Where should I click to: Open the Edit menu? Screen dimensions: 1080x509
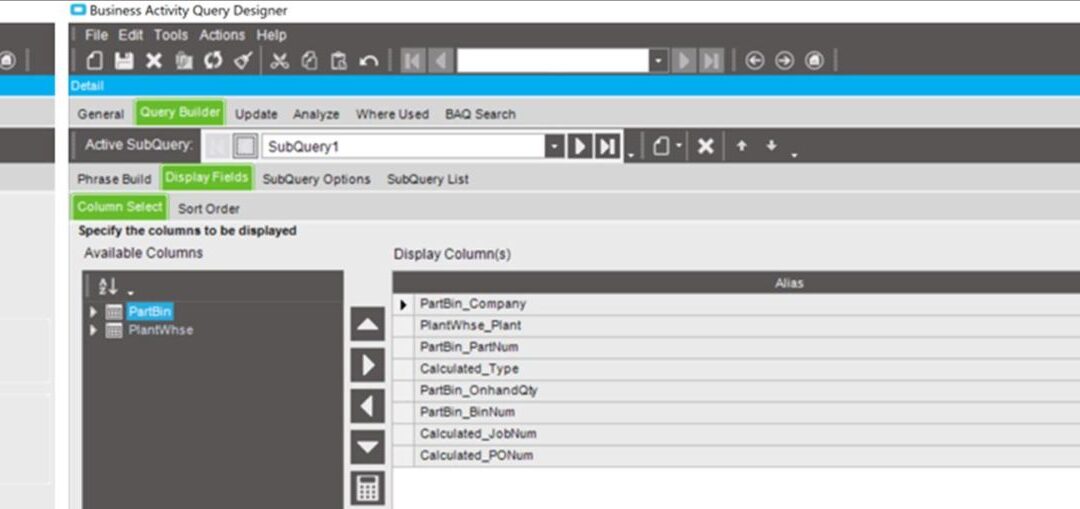pos(131,34)
